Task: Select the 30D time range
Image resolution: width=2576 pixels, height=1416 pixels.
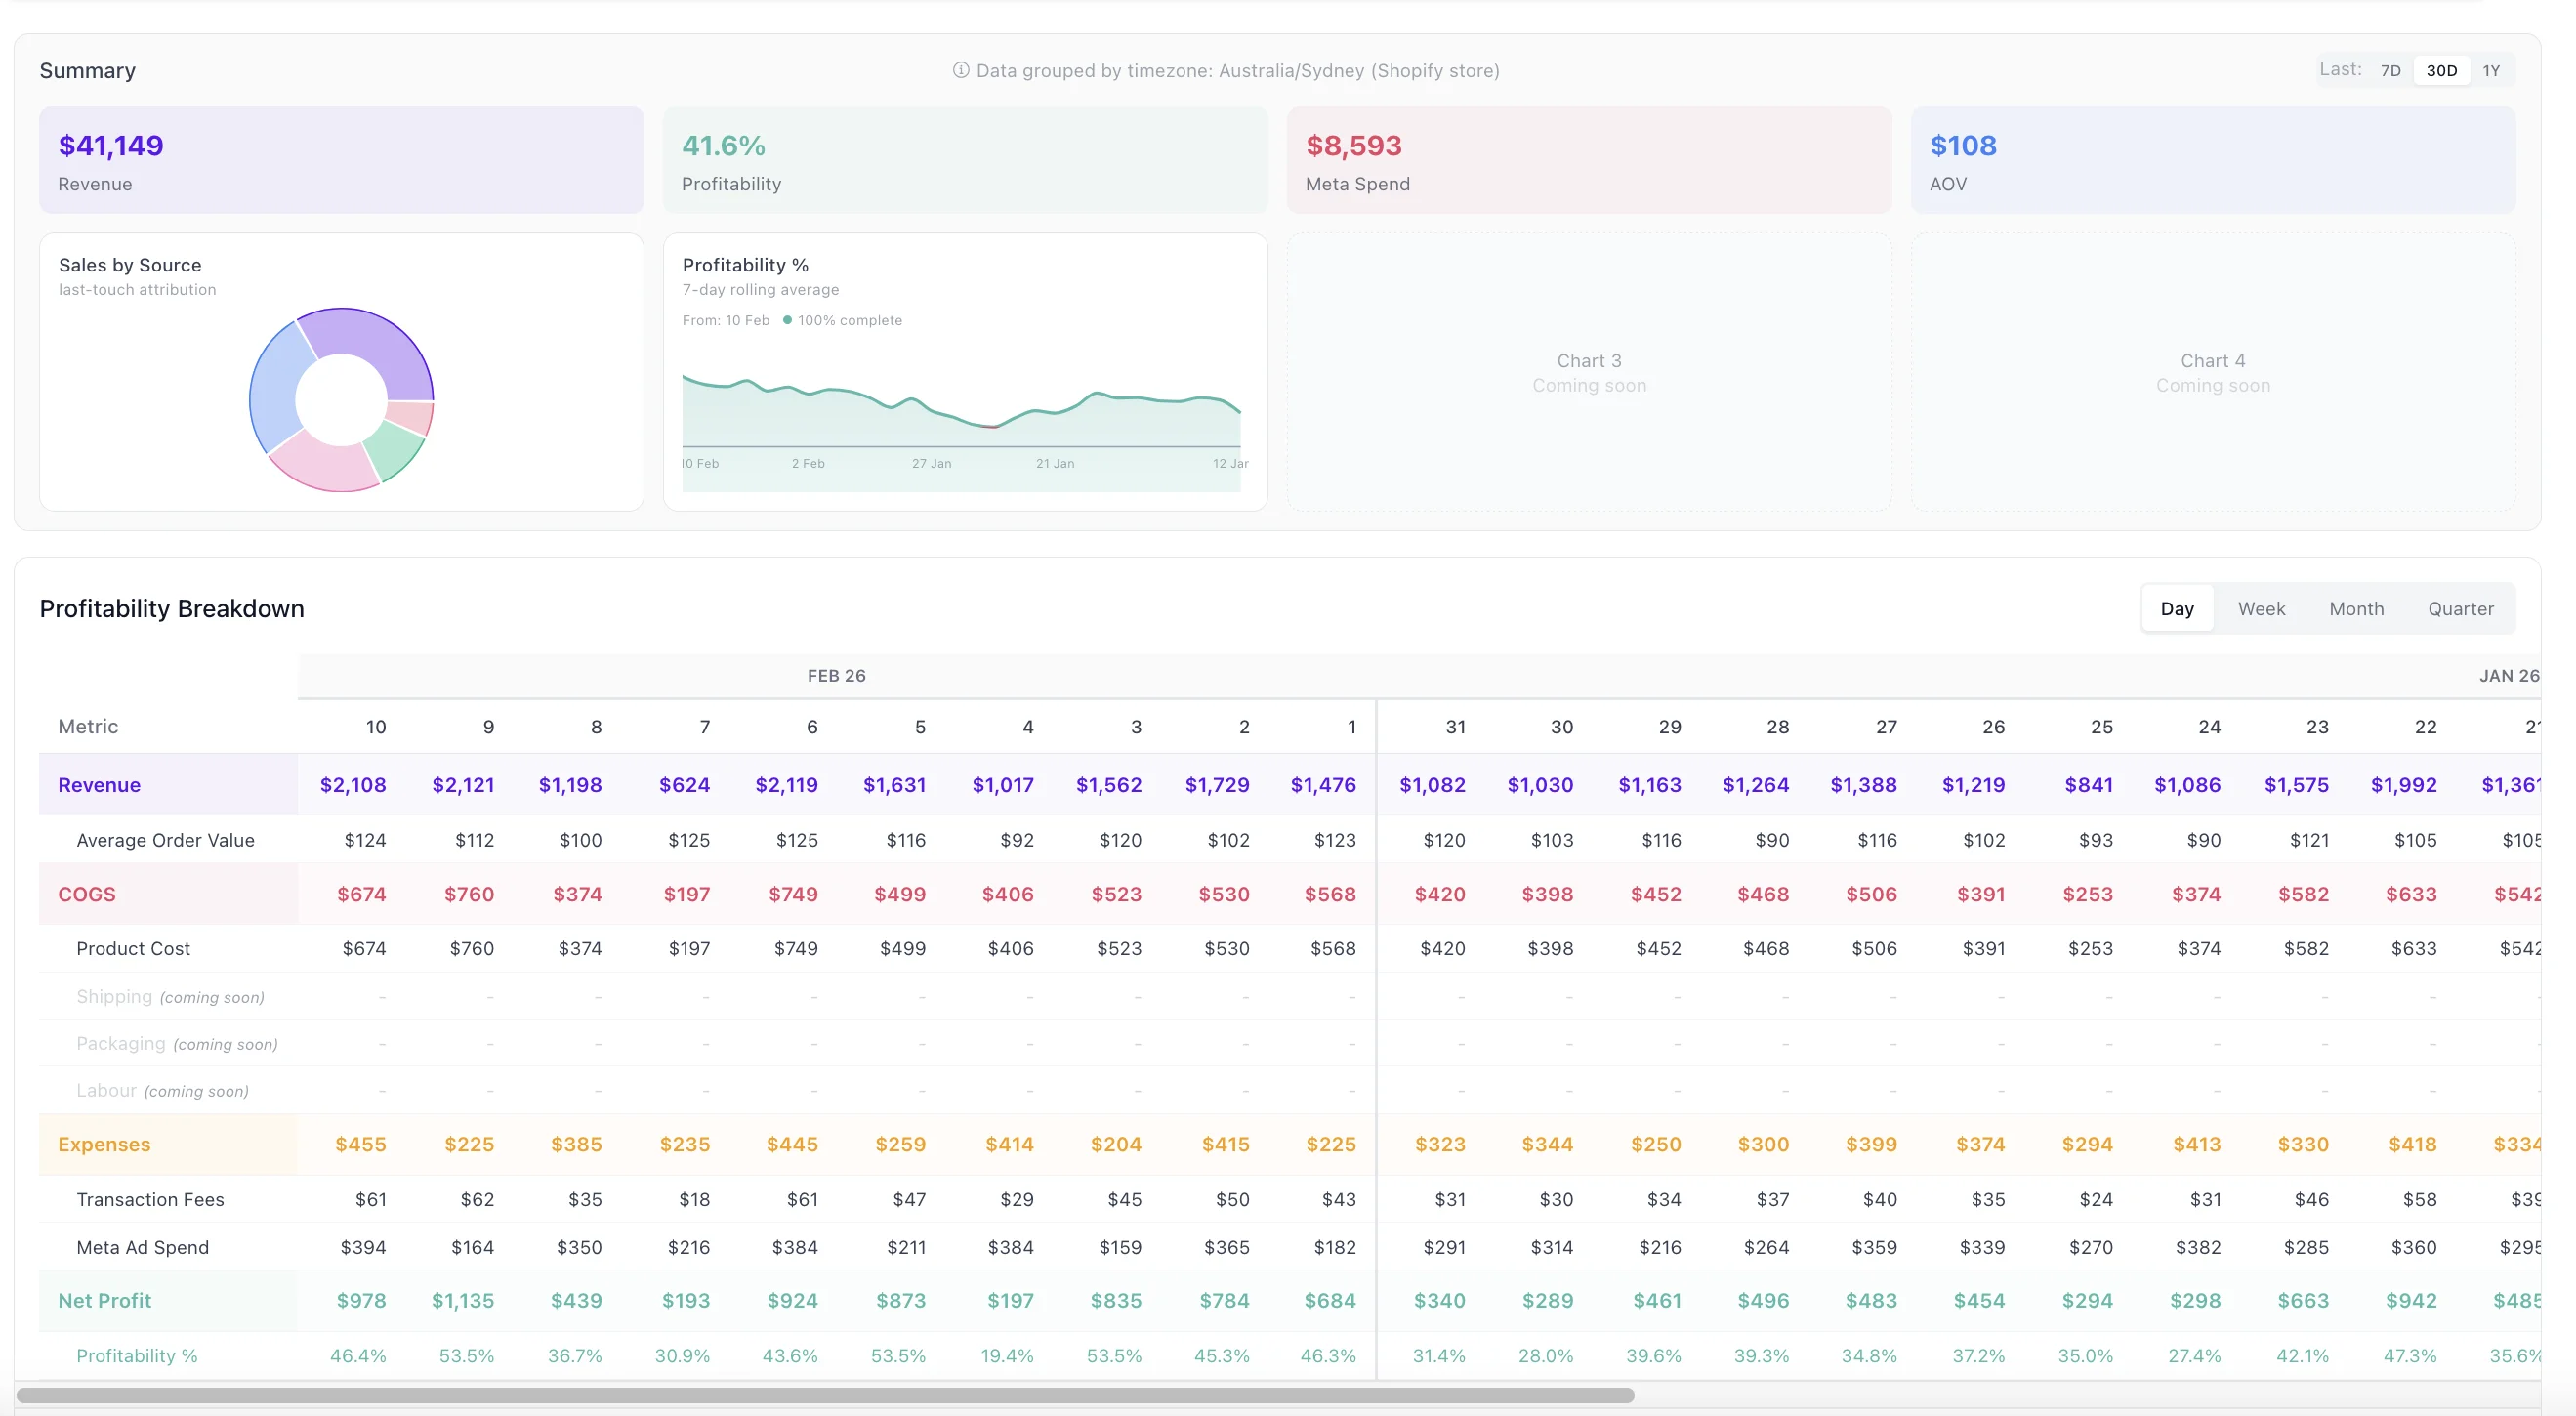Action: [2441, 70]
